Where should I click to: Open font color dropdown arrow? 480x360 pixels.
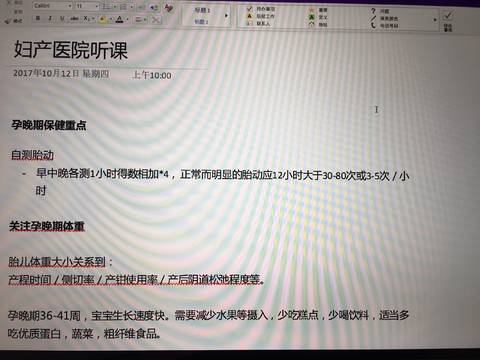[x=128, y=20]
